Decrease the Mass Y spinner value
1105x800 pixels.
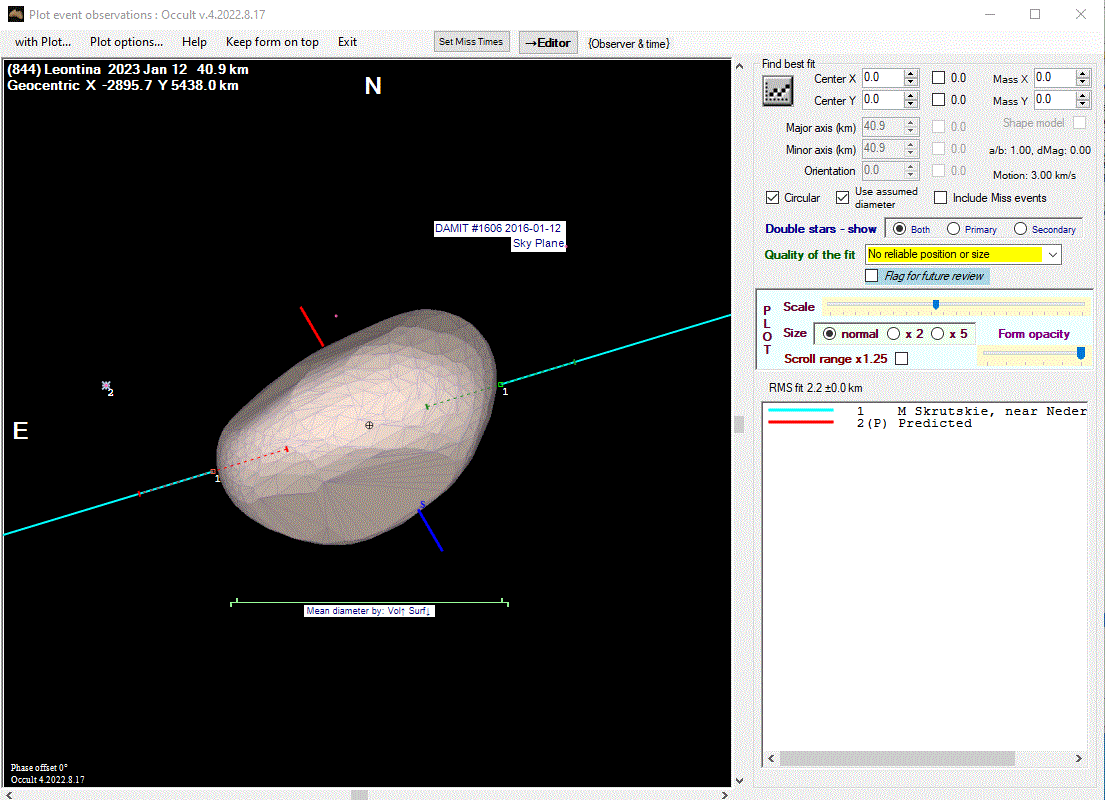pyautogui.click(x=1083, y=104)
